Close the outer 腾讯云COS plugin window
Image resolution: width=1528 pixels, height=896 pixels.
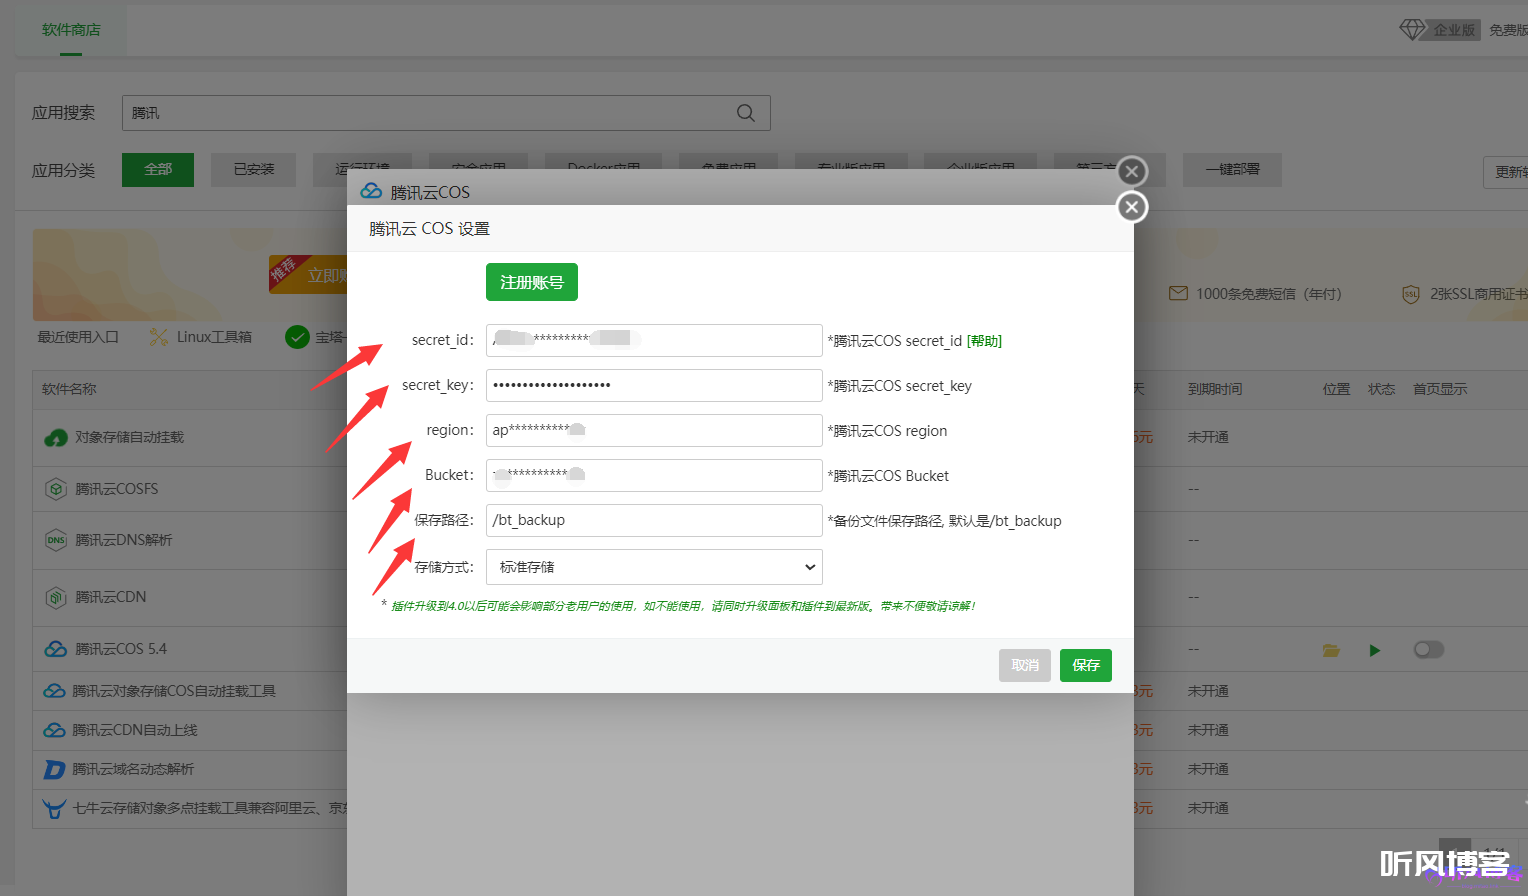tap(1131, 171)
